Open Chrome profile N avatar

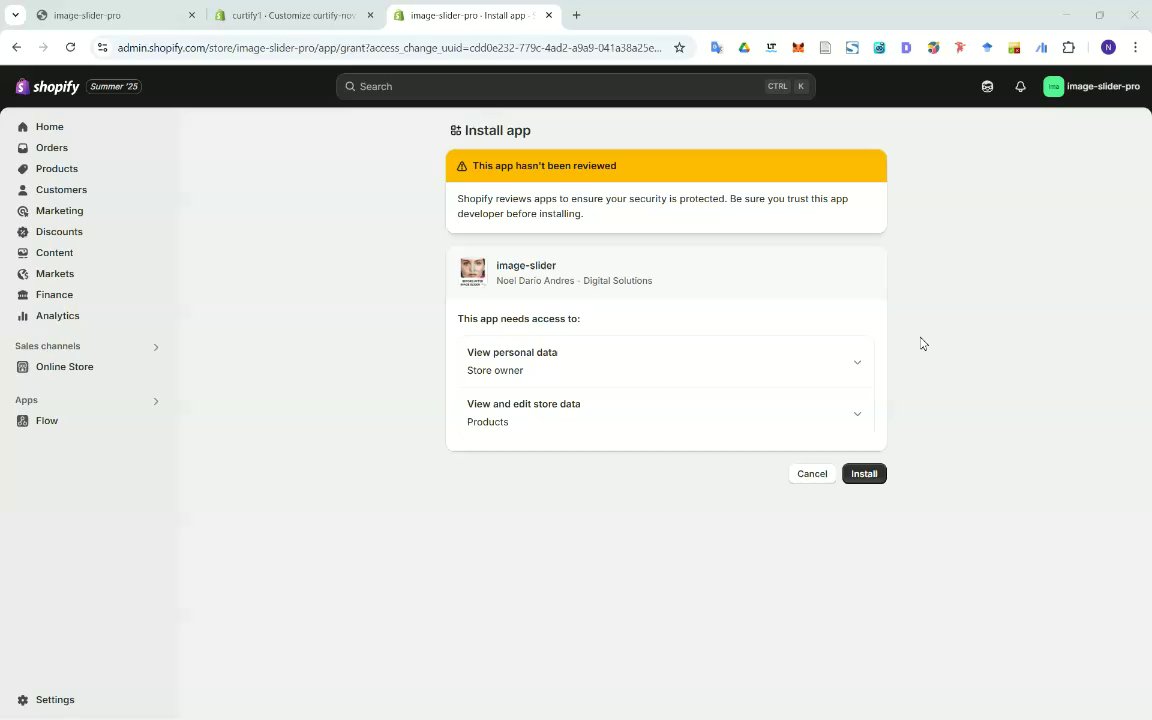click(x=1109, y=48)
